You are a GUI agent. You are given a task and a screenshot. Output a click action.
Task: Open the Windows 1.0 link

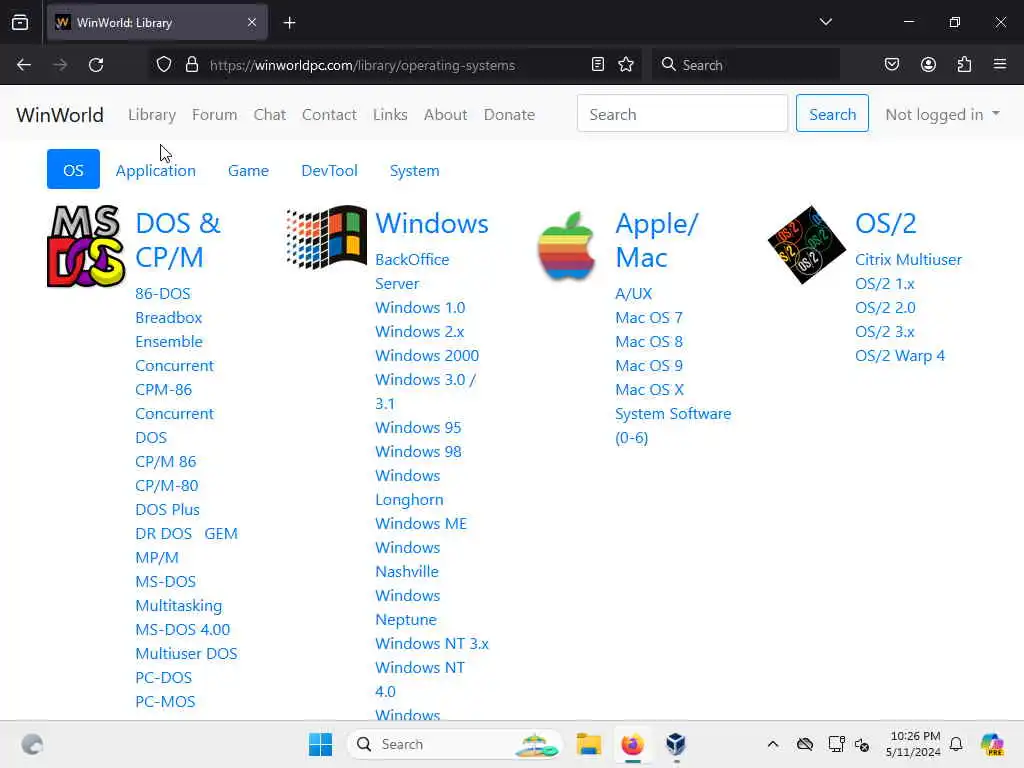(x=420, y=307)
